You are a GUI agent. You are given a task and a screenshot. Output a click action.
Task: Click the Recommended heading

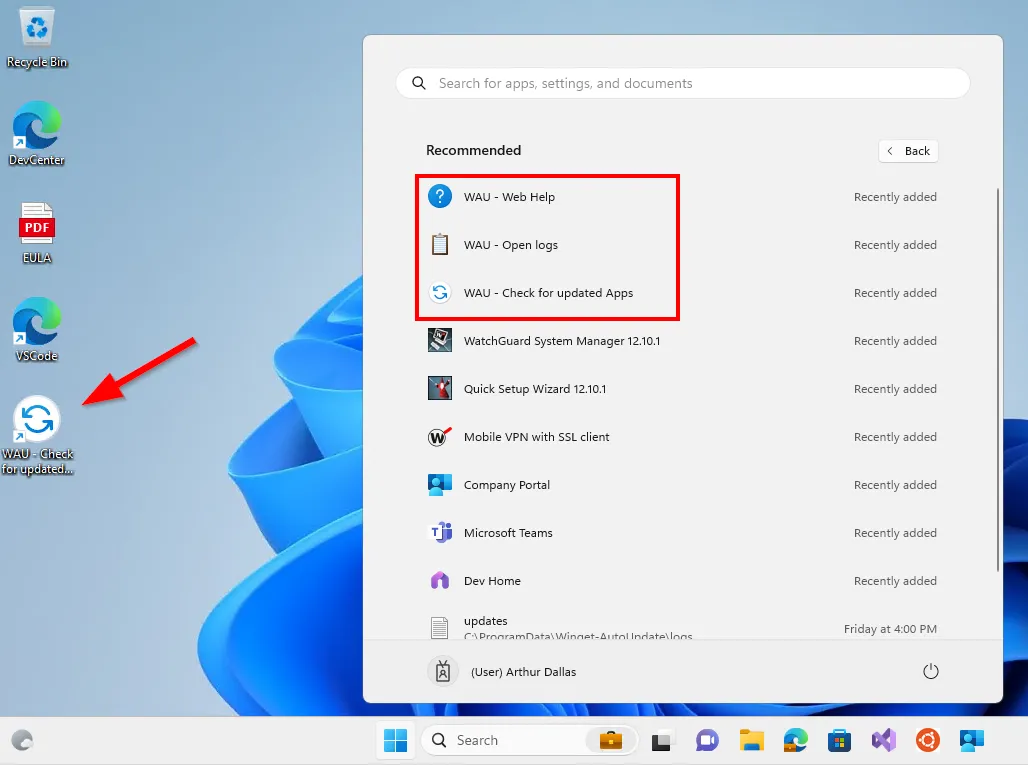click(x=473, y=150)
